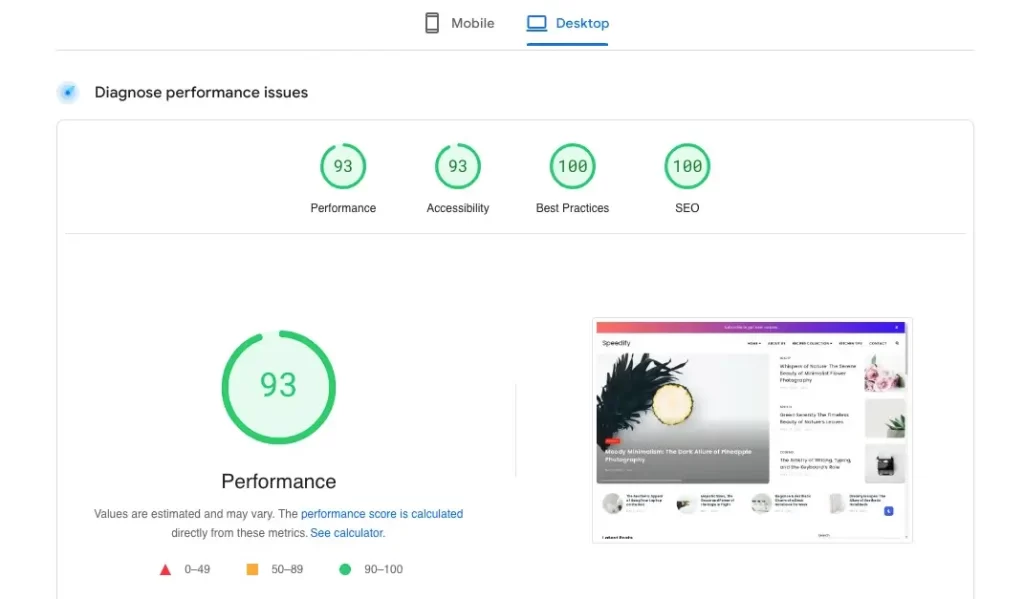Click the 0–49 legend text
1024x599 pixels.
point(197,570)
